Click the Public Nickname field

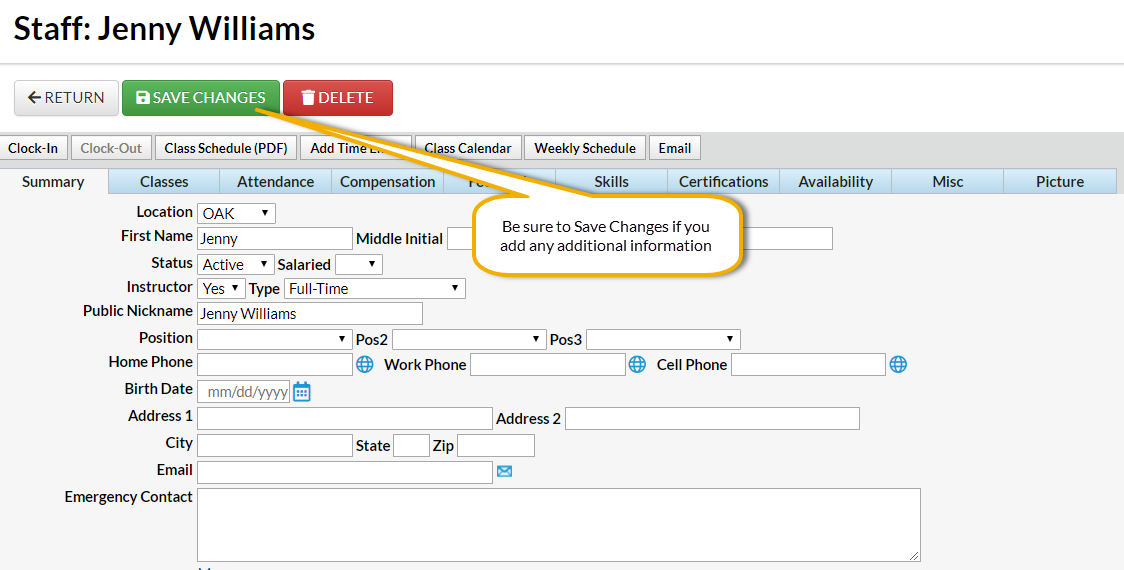coord(310,313)
